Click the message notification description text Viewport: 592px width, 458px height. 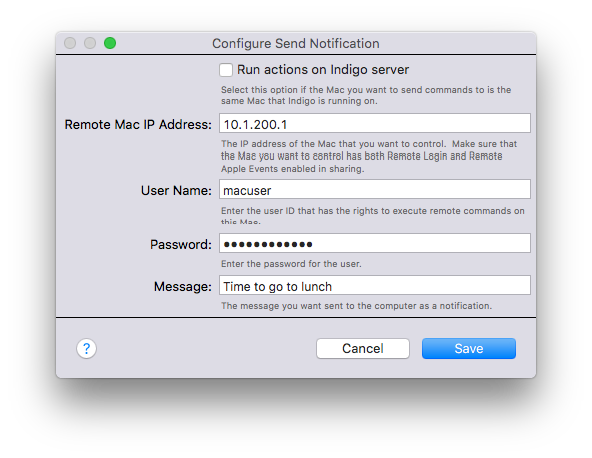click(x=356, y=306)
